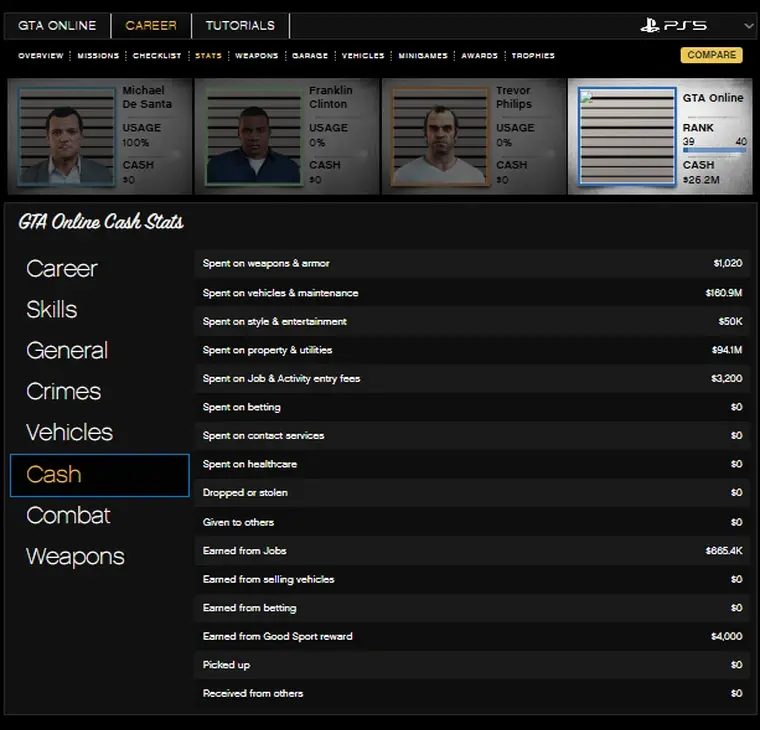This screenshot has height=730, width=760.
Task: Go to the Overview submenu
Action: [x=41, y=56]
